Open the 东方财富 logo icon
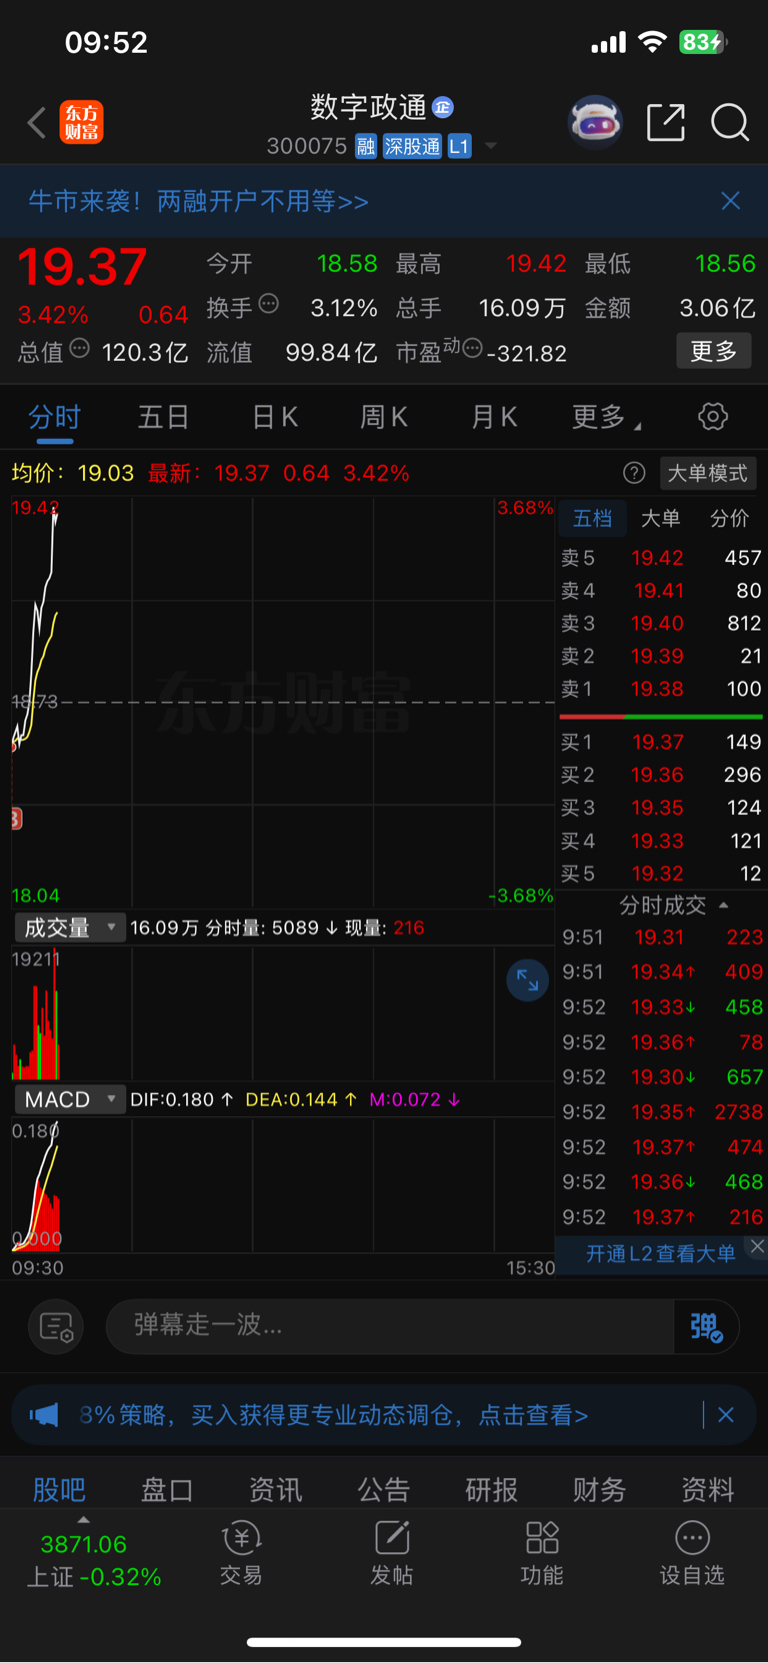Image resolution: width=768 pixels, height=1663 pixels. click(81, 122)
